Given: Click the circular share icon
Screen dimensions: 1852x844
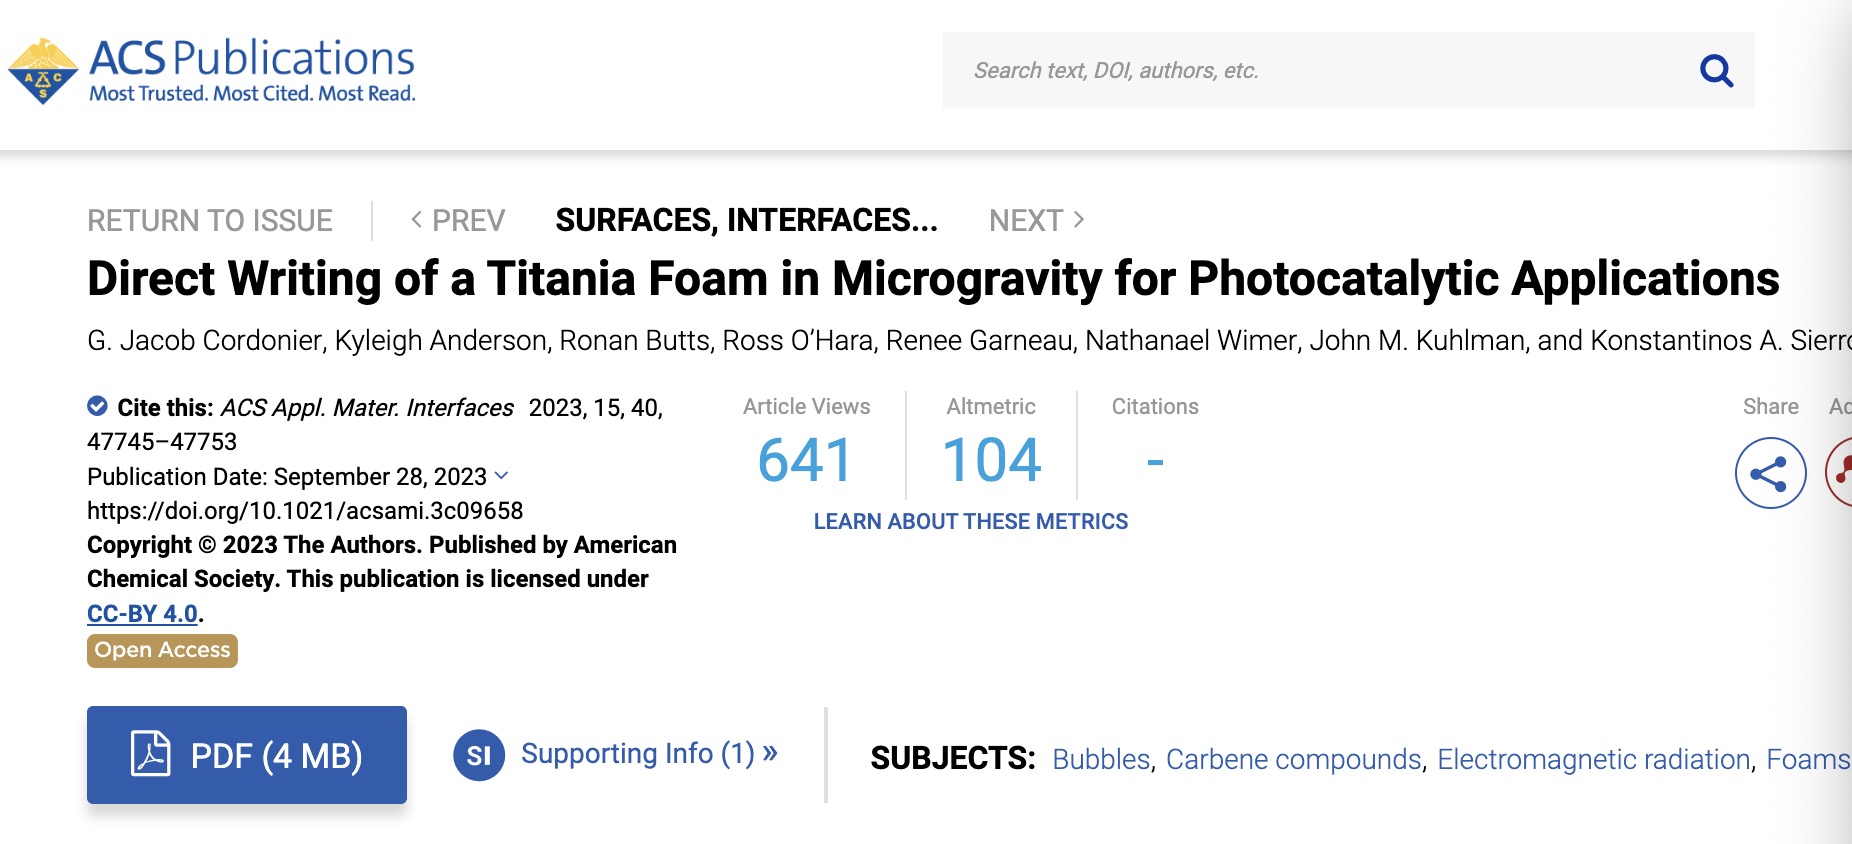Looking at the screenshot, I should 1769,473.
